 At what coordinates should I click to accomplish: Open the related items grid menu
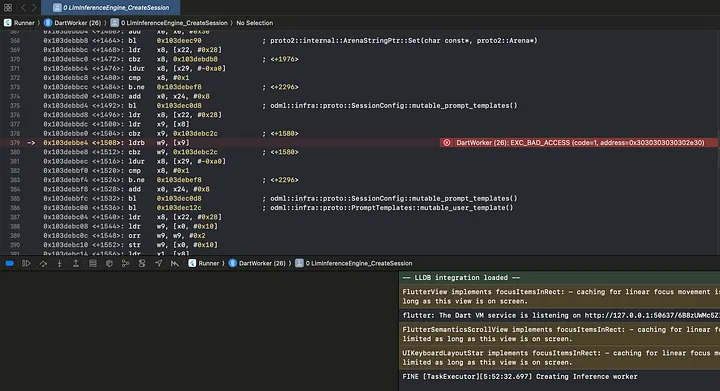pyautogui.click(x=8, y=7)
